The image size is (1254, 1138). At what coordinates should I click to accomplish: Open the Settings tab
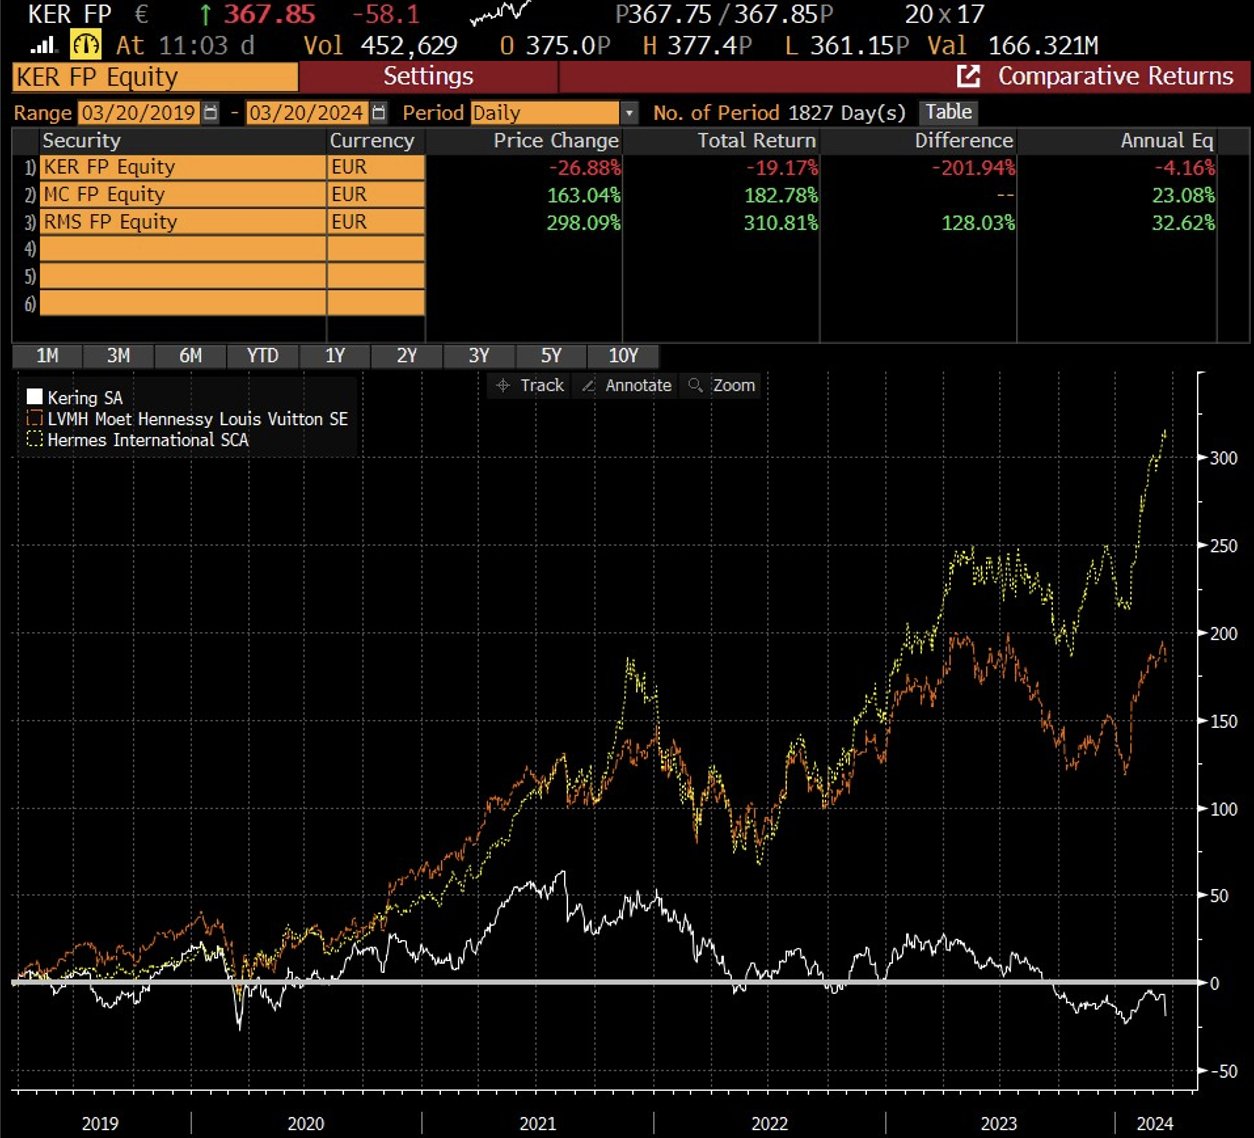click(428, 76)
